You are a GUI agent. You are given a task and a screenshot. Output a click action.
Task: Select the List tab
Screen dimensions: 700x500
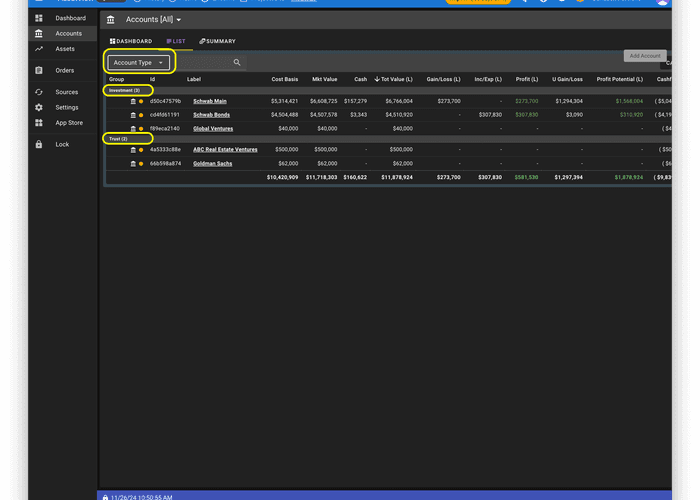tap(176, 41)
